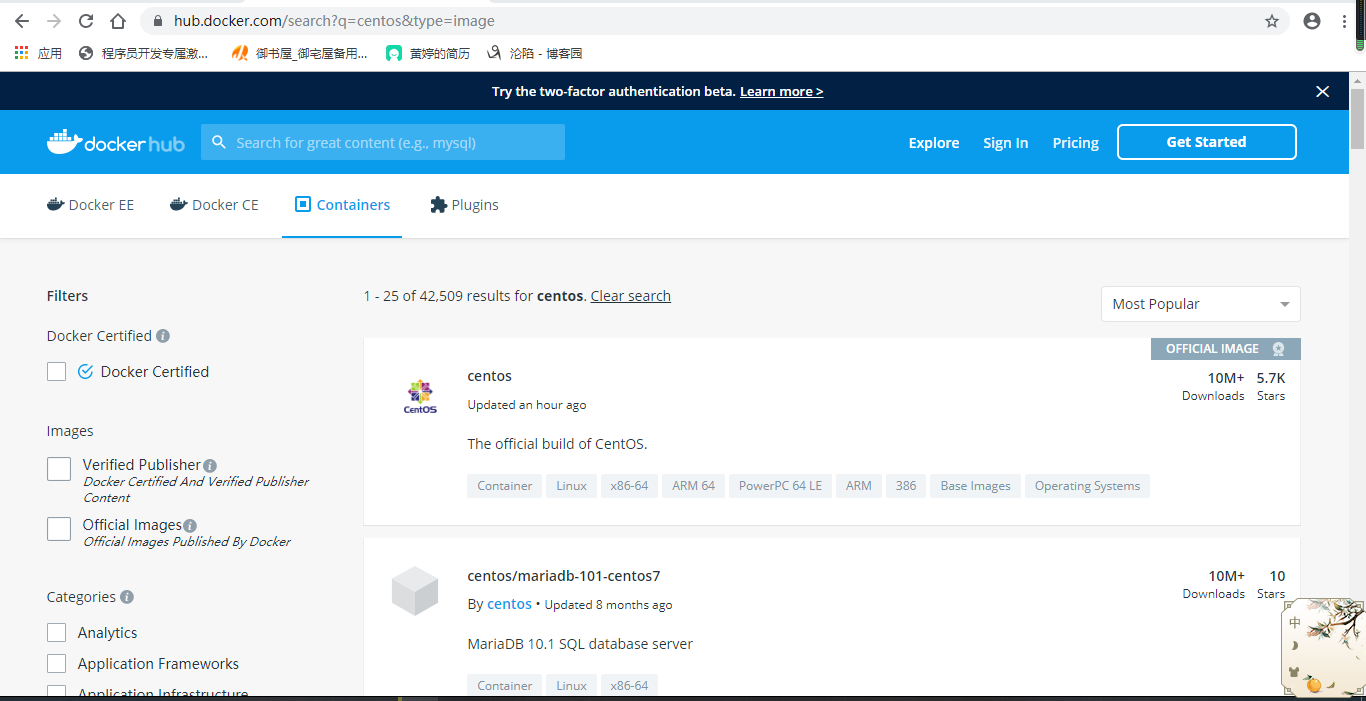Click the Get Started button

coord(1206,142)
